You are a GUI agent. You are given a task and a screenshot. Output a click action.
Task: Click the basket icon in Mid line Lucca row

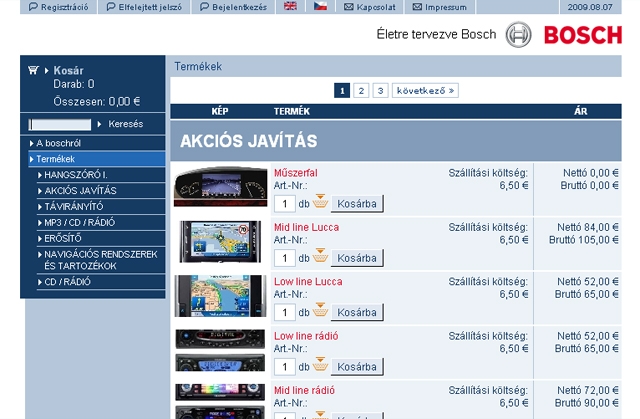pos(320,255)
